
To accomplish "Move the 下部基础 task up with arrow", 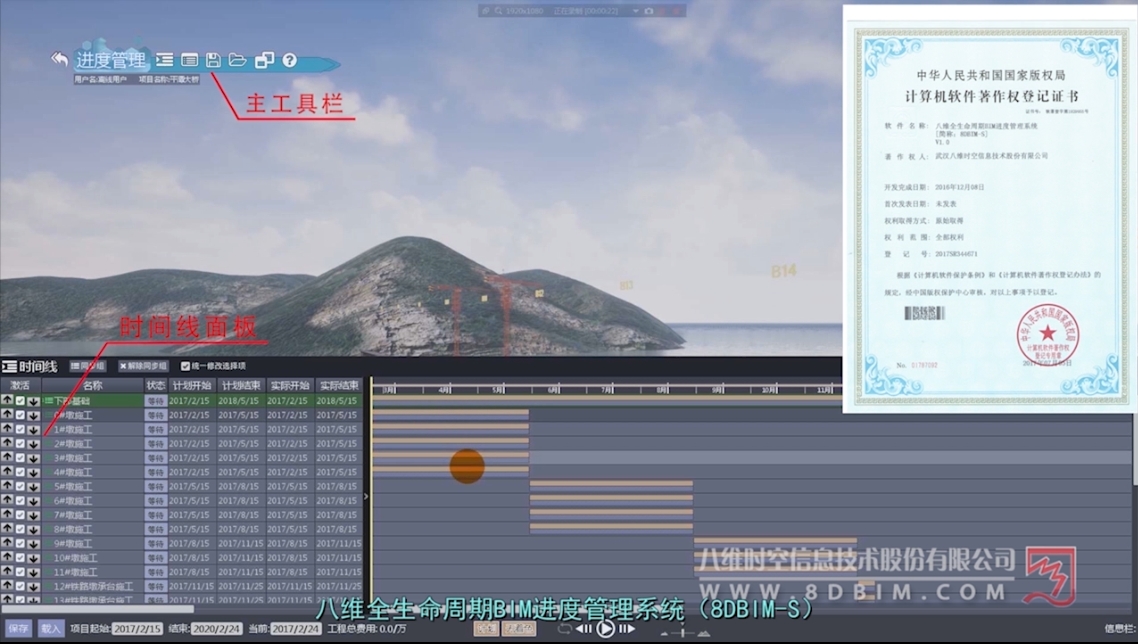I will 7,400.
